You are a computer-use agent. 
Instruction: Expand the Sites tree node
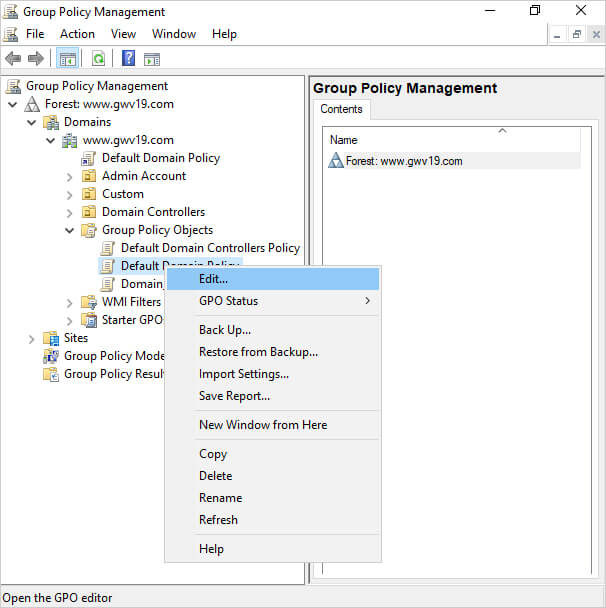click(x=31, y=339)
